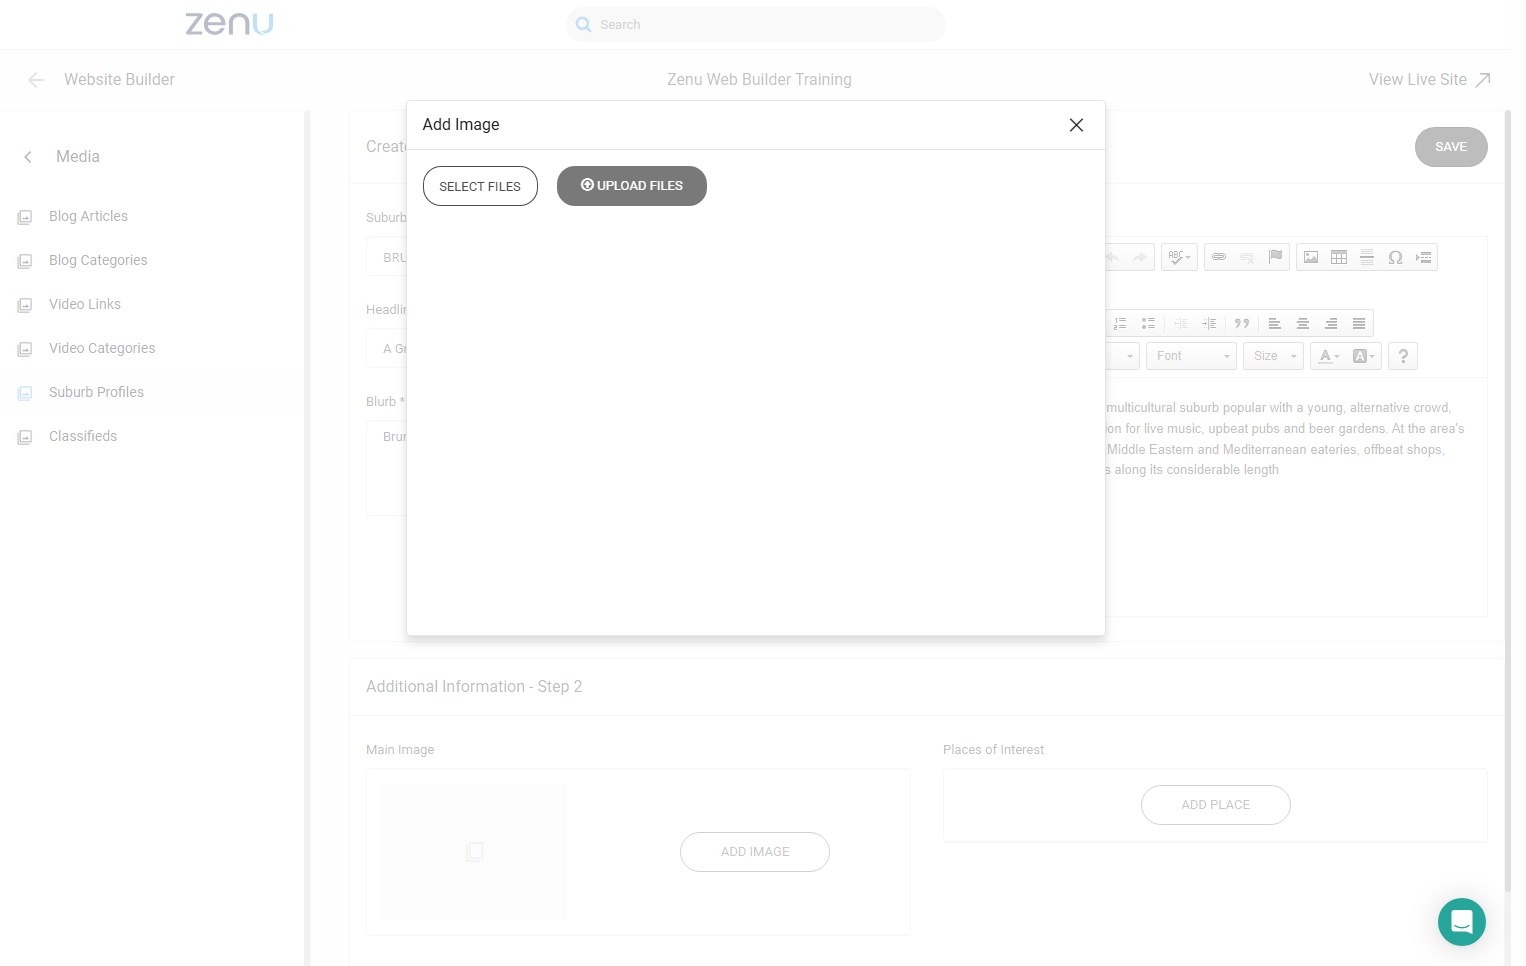Open Video Categories in sidebar
The height and width of the screenshot is (966, 1526).
pyautogui.click(x=102, y=348)
